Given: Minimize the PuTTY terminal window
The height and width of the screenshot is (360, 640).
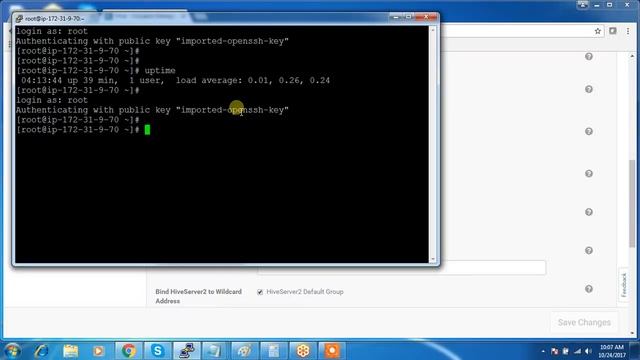Looking at the screenshot, I should click(x=395, y=17).
